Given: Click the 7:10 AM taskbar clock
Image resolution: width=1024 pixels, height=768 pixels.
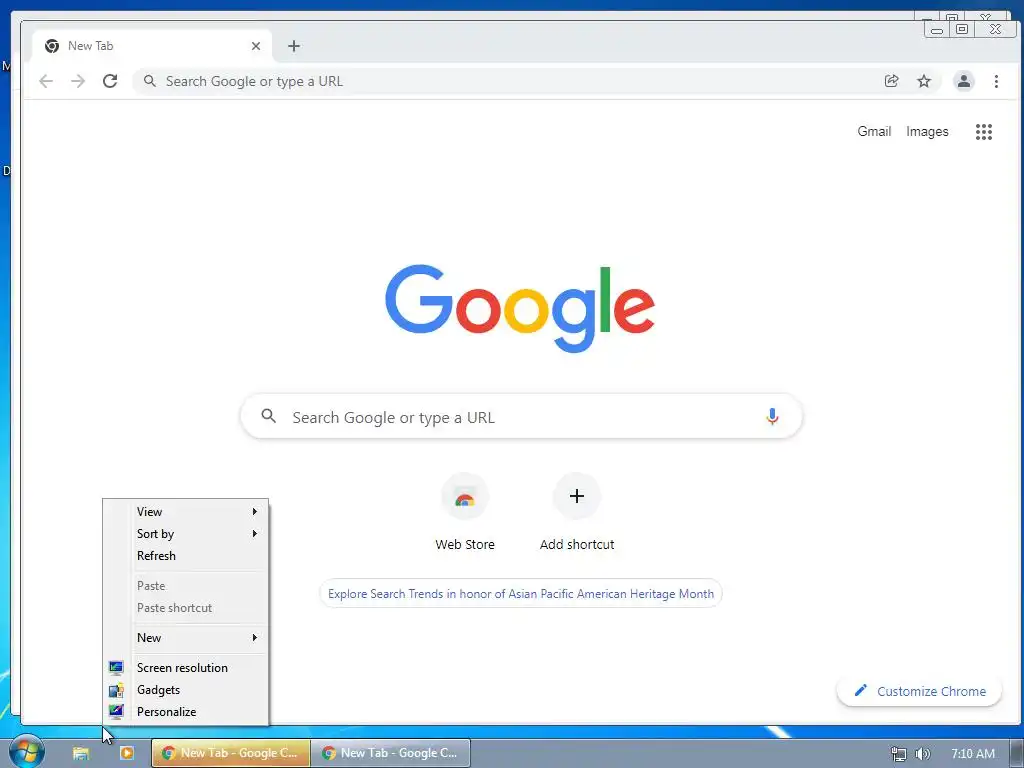Looking at the screenshot, I should [x=972, y=754].
